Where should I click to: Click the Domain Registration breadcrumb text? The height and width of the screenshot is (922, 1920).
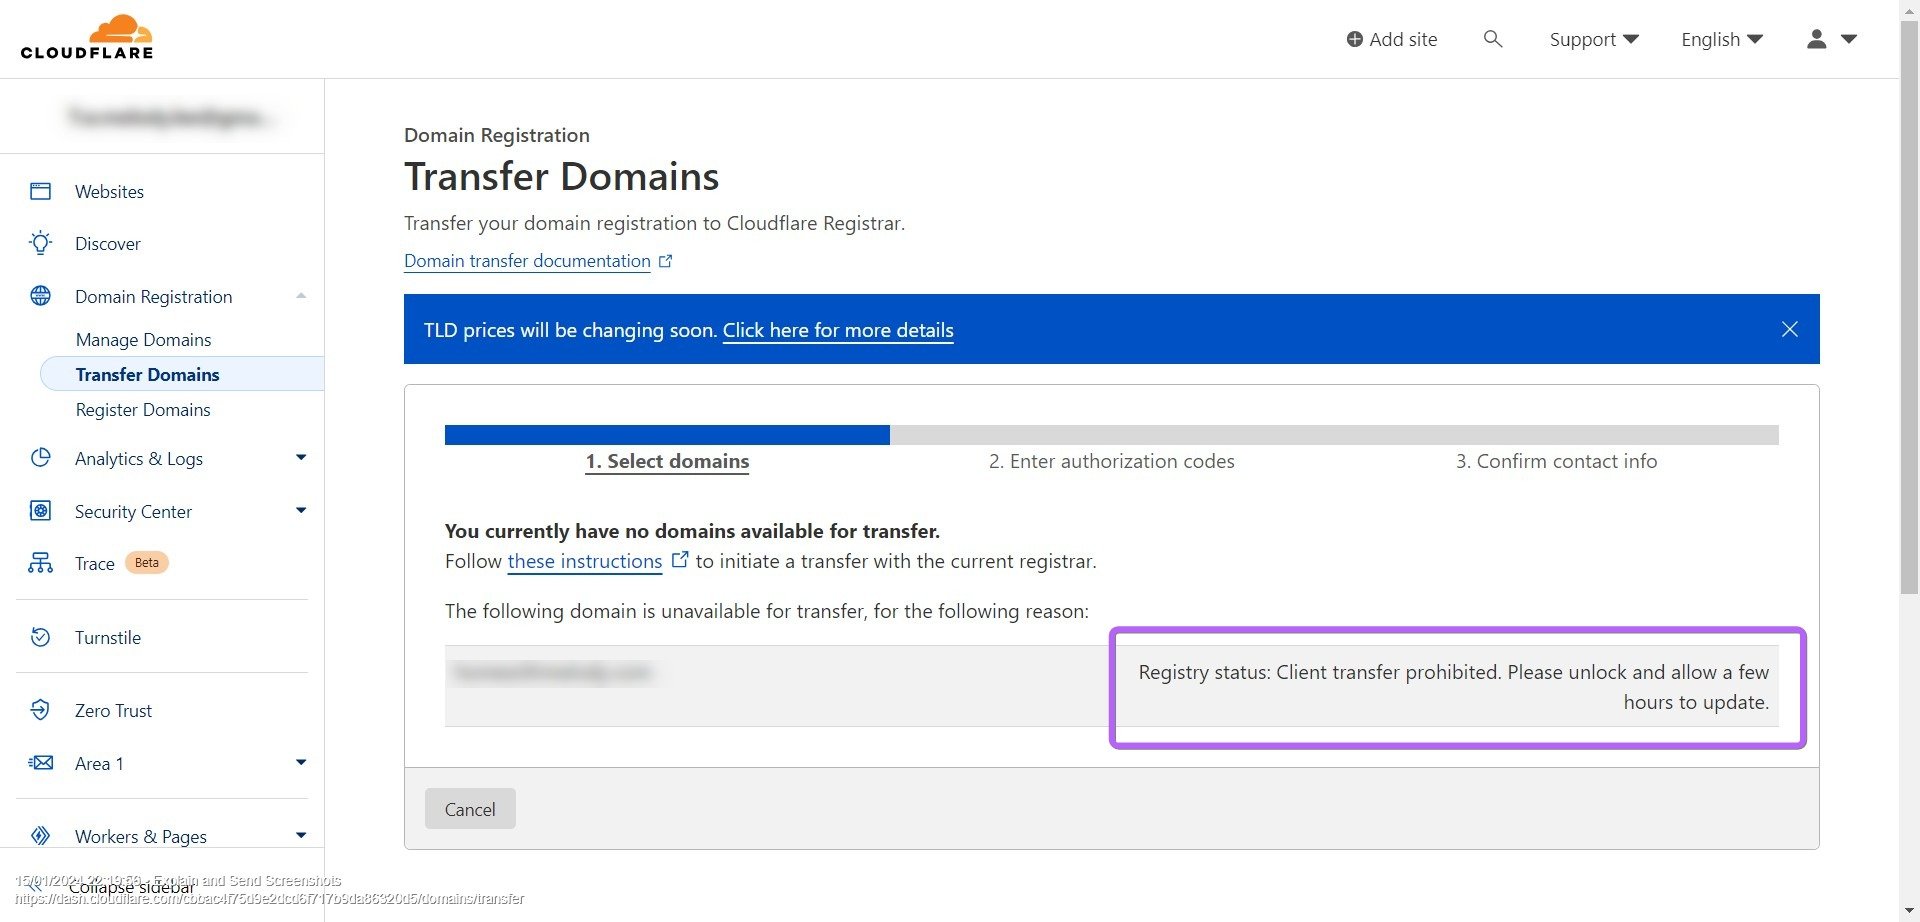497,135
